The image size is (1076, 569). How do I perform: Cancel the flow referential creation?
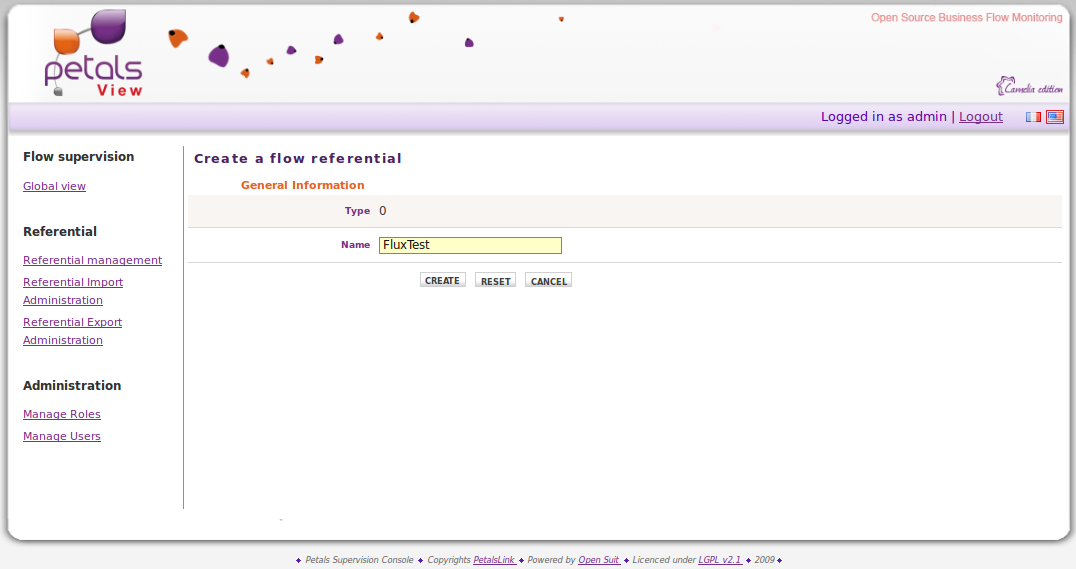548,281
